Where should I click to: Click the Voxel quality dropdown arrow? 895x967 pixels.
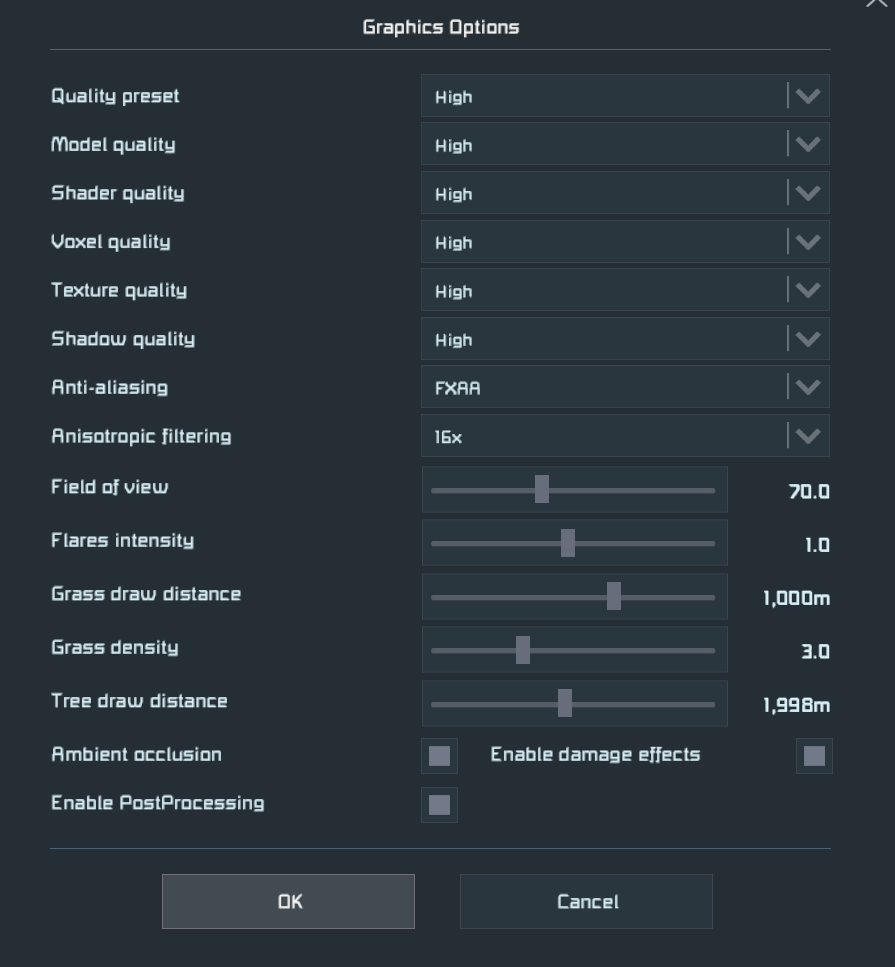pos(807,242)
